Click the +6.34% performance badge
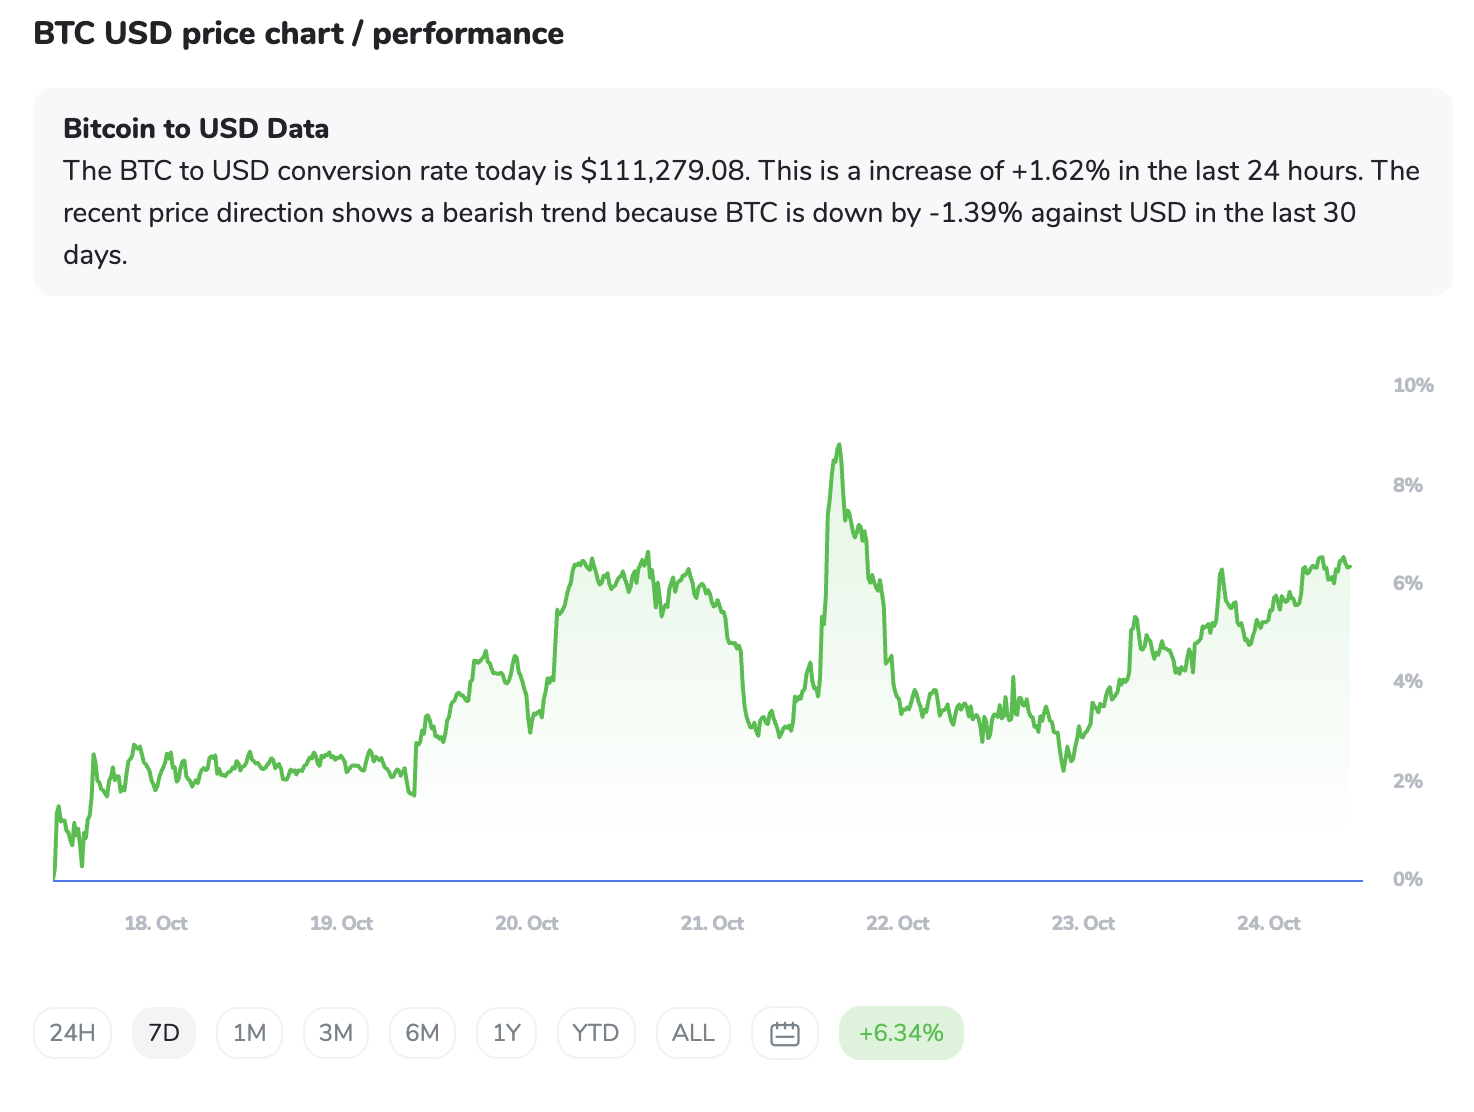Viewport: 1474px width, 1112px height. point(901,1033)
